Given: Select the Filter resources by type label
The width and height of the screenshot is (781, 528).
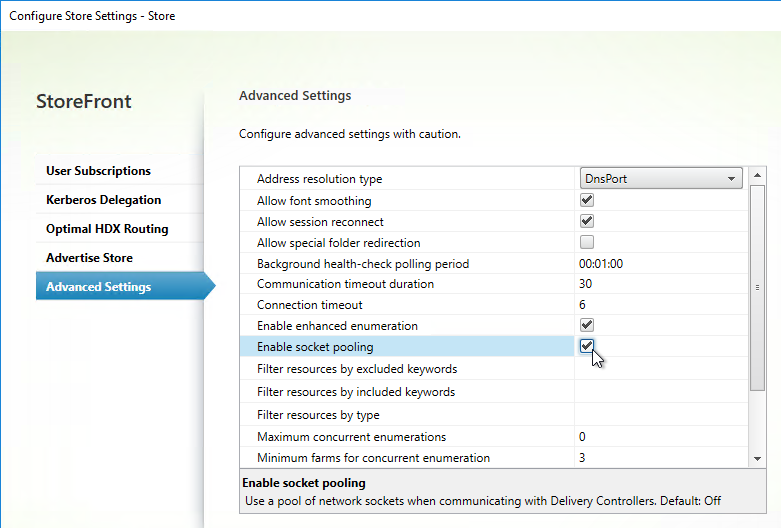Looking at the screenshot, I should tap(318, 415).
